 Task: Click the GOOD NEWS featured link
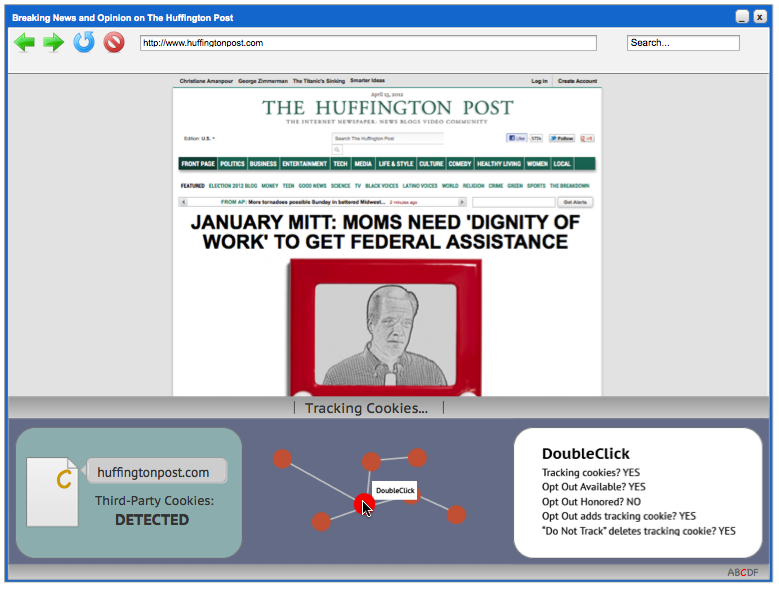pos(312,186)
